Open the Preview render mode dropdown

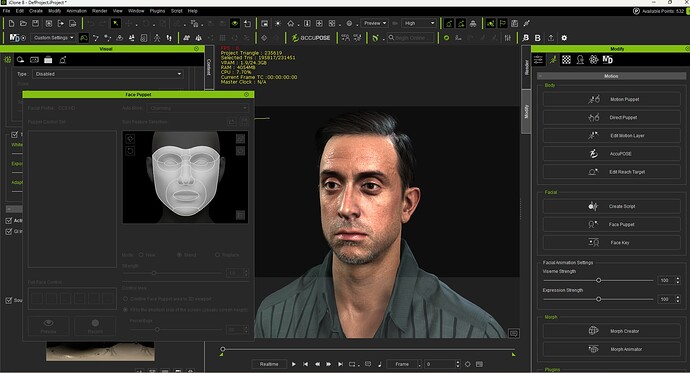point(374,23)
